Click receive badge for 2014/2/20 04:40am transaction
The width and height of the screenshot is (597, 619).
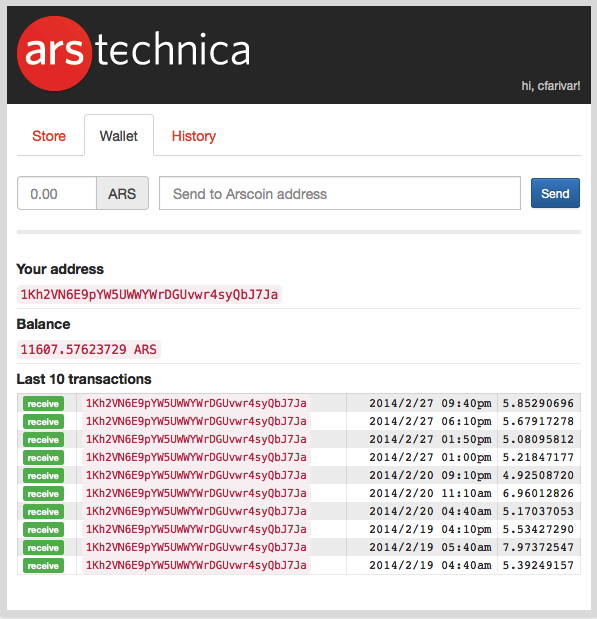[43, 512]
